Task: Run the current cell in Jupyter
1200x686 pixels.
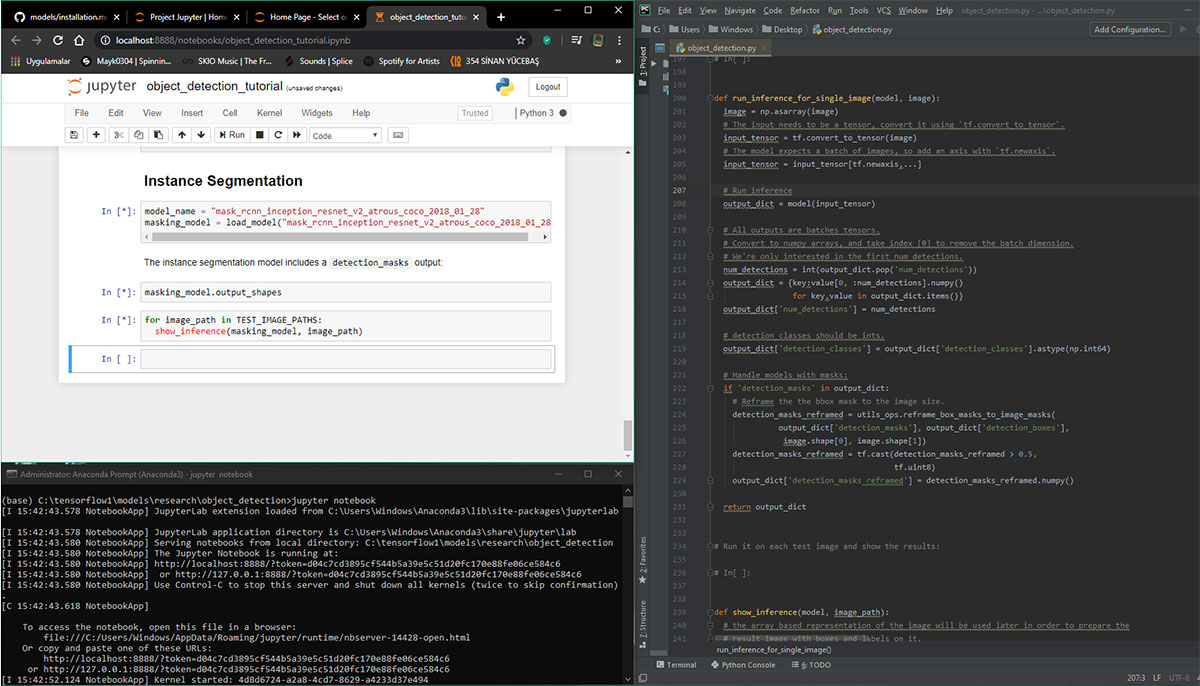Action: tap(231, 135)
